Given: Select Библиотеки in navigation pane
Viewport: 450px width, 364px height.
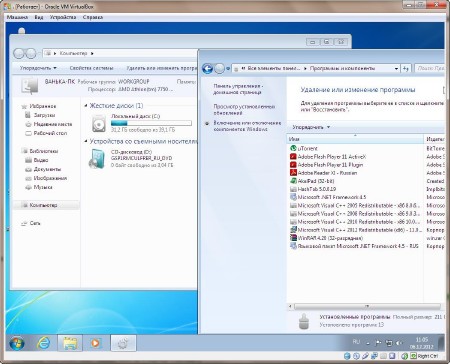Looking at the screenshot, I should (x=44, y=151).
